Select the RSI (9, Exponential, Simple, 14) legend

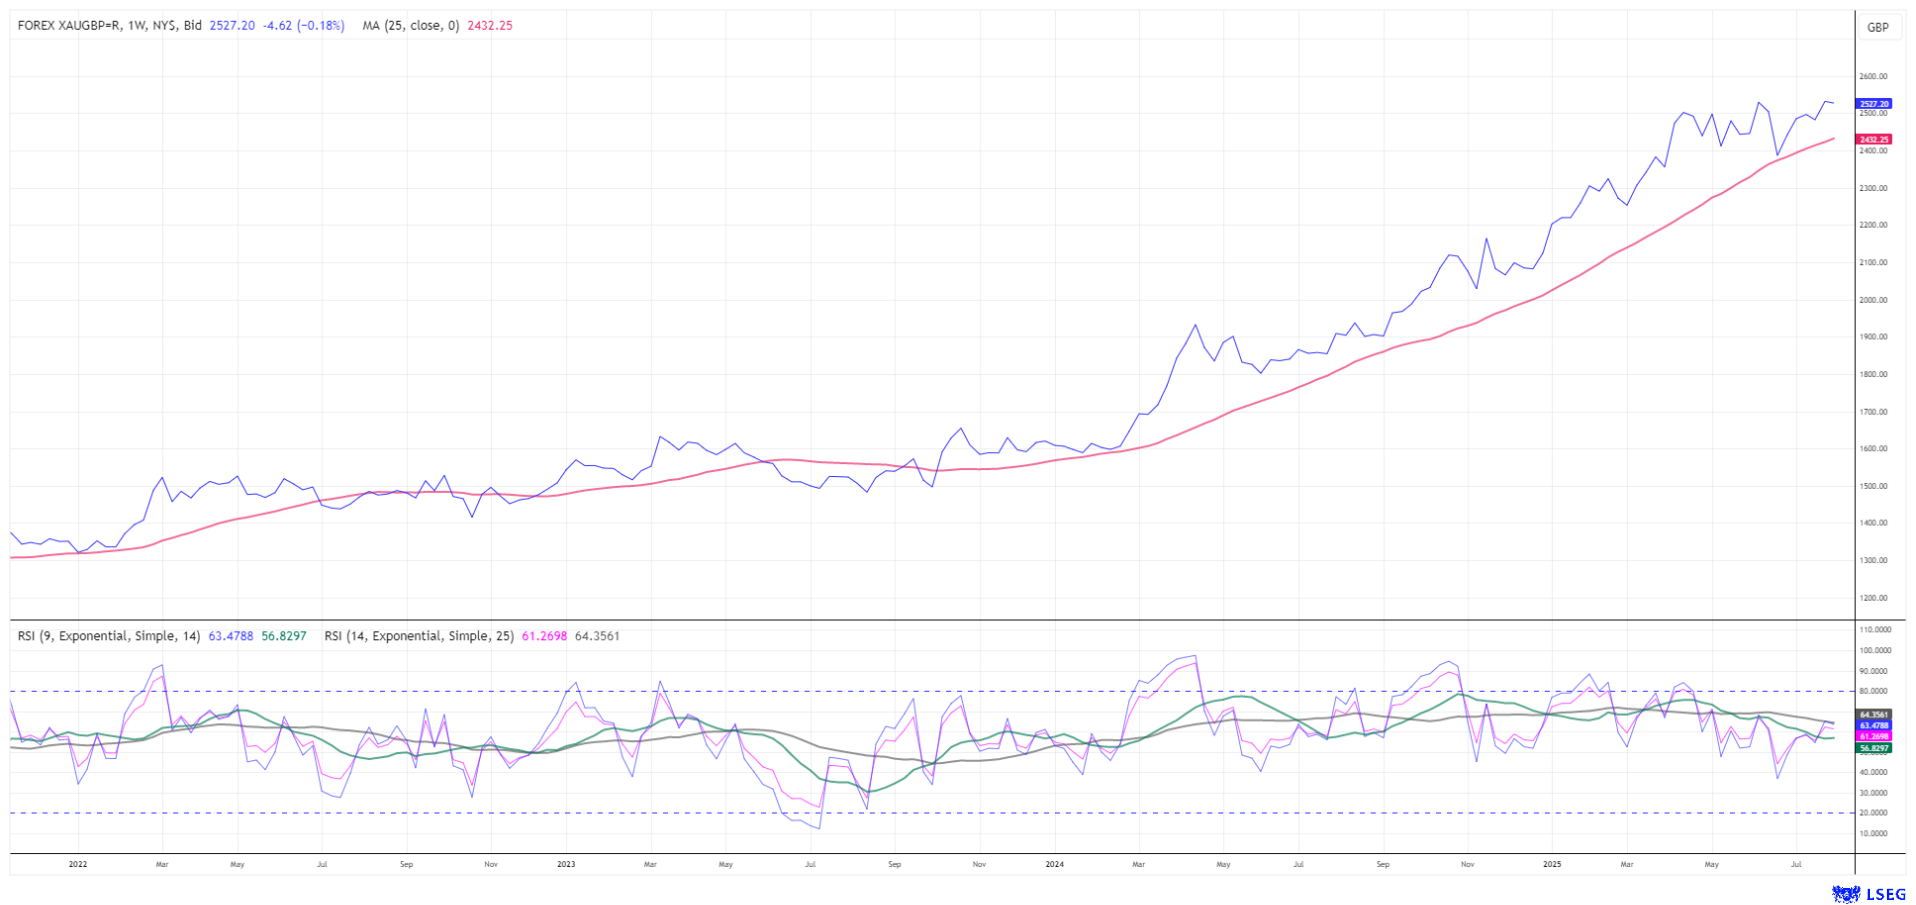pyautogui.click(x=109, y=636)
